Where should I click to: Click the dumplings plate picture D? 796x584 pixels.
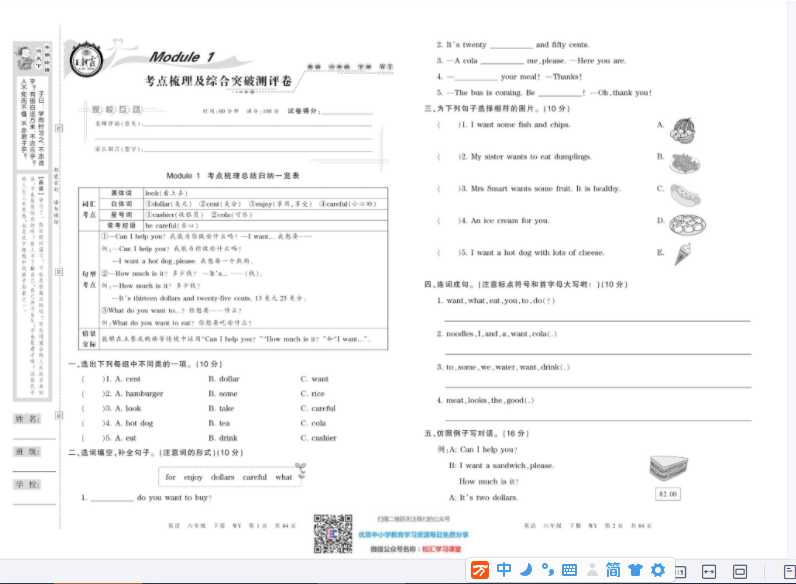click(687, 224)
